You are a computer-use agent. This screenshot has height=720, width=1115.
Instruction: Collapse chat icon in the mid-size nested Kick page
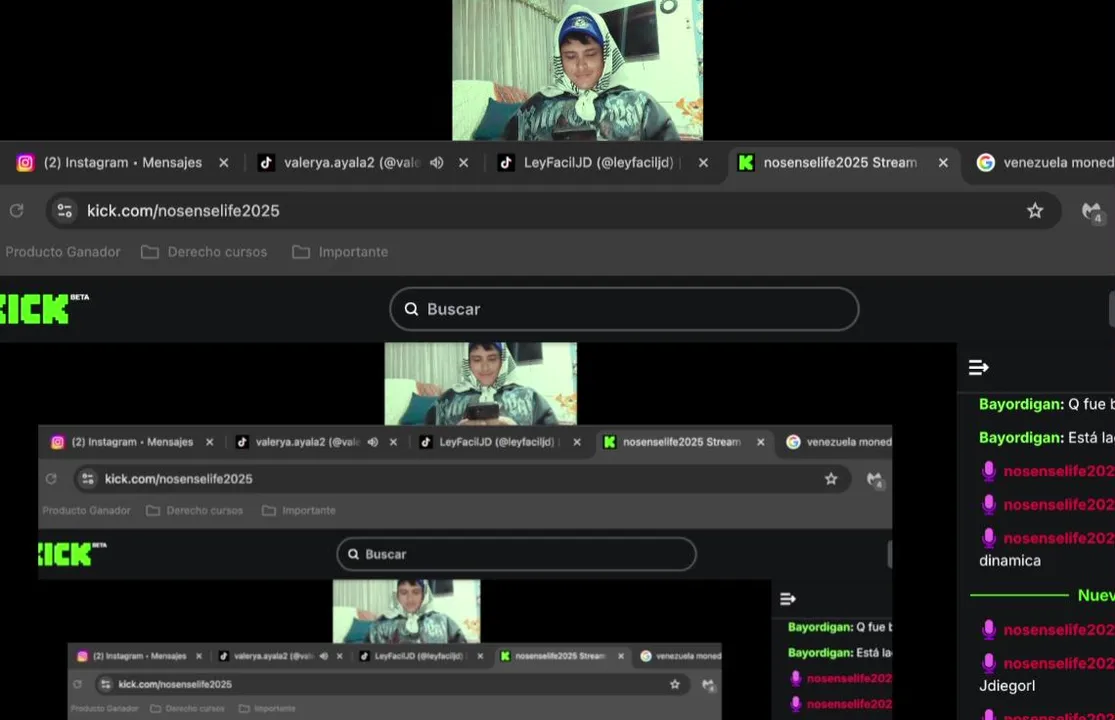787,599
